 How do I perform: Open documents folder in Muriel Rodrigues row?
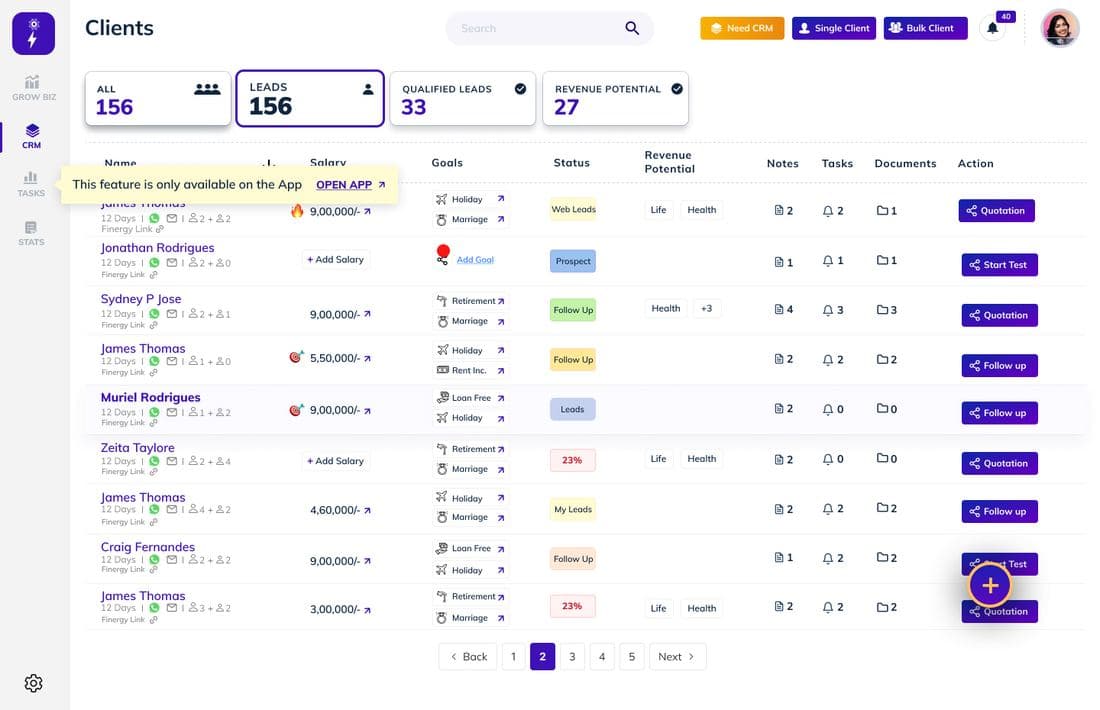[x=882, y=408]
